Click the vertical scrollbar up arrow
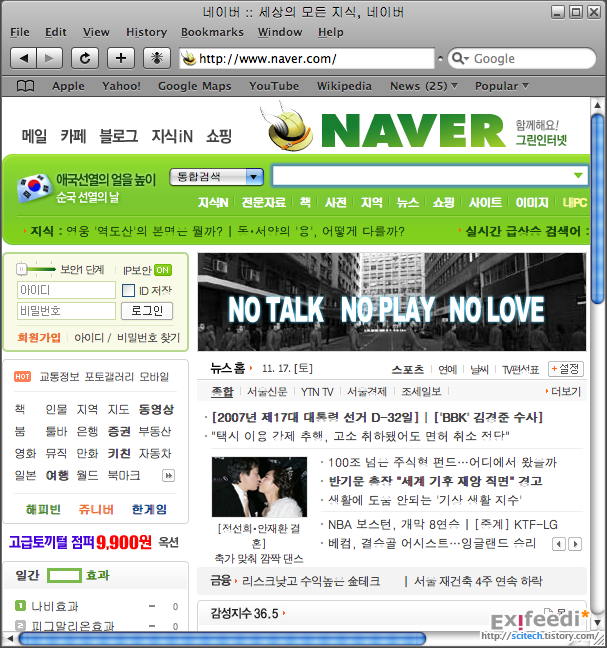The height and width of the screenshot is (648, 607). 597,105
